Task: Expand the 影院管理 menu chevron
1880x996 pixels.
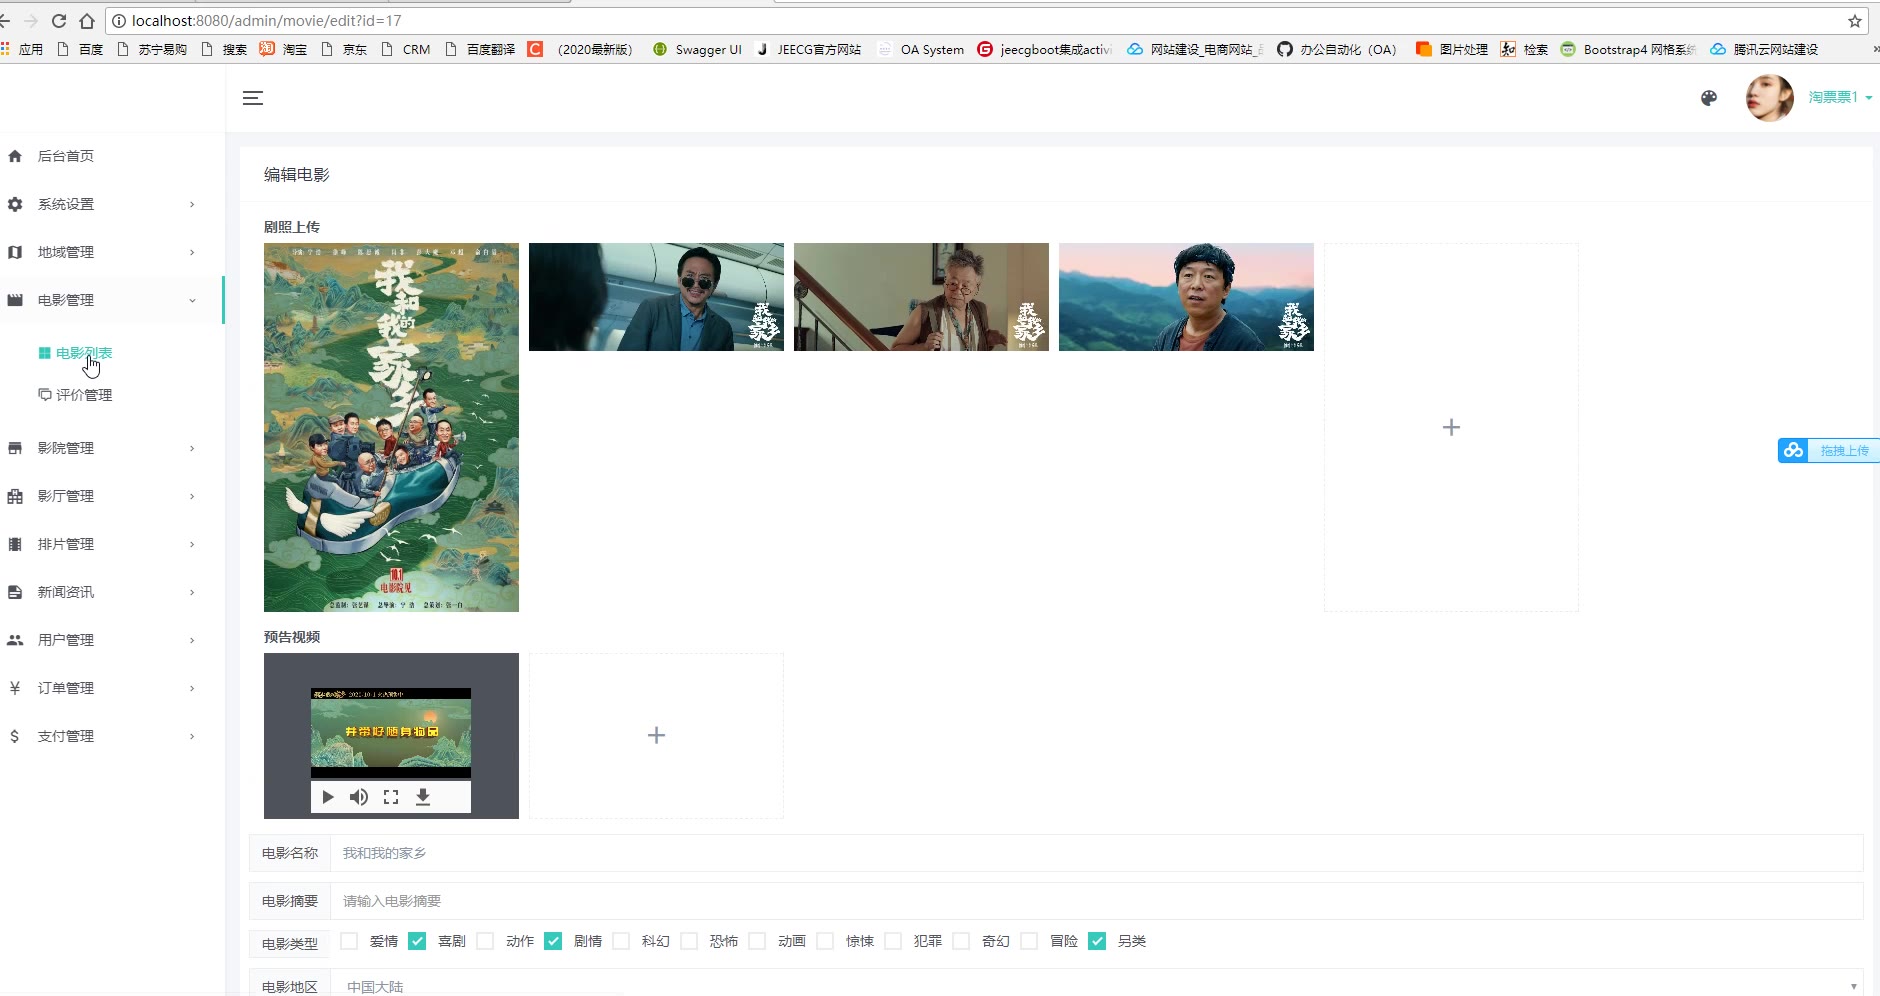Action: pos(192,448)
